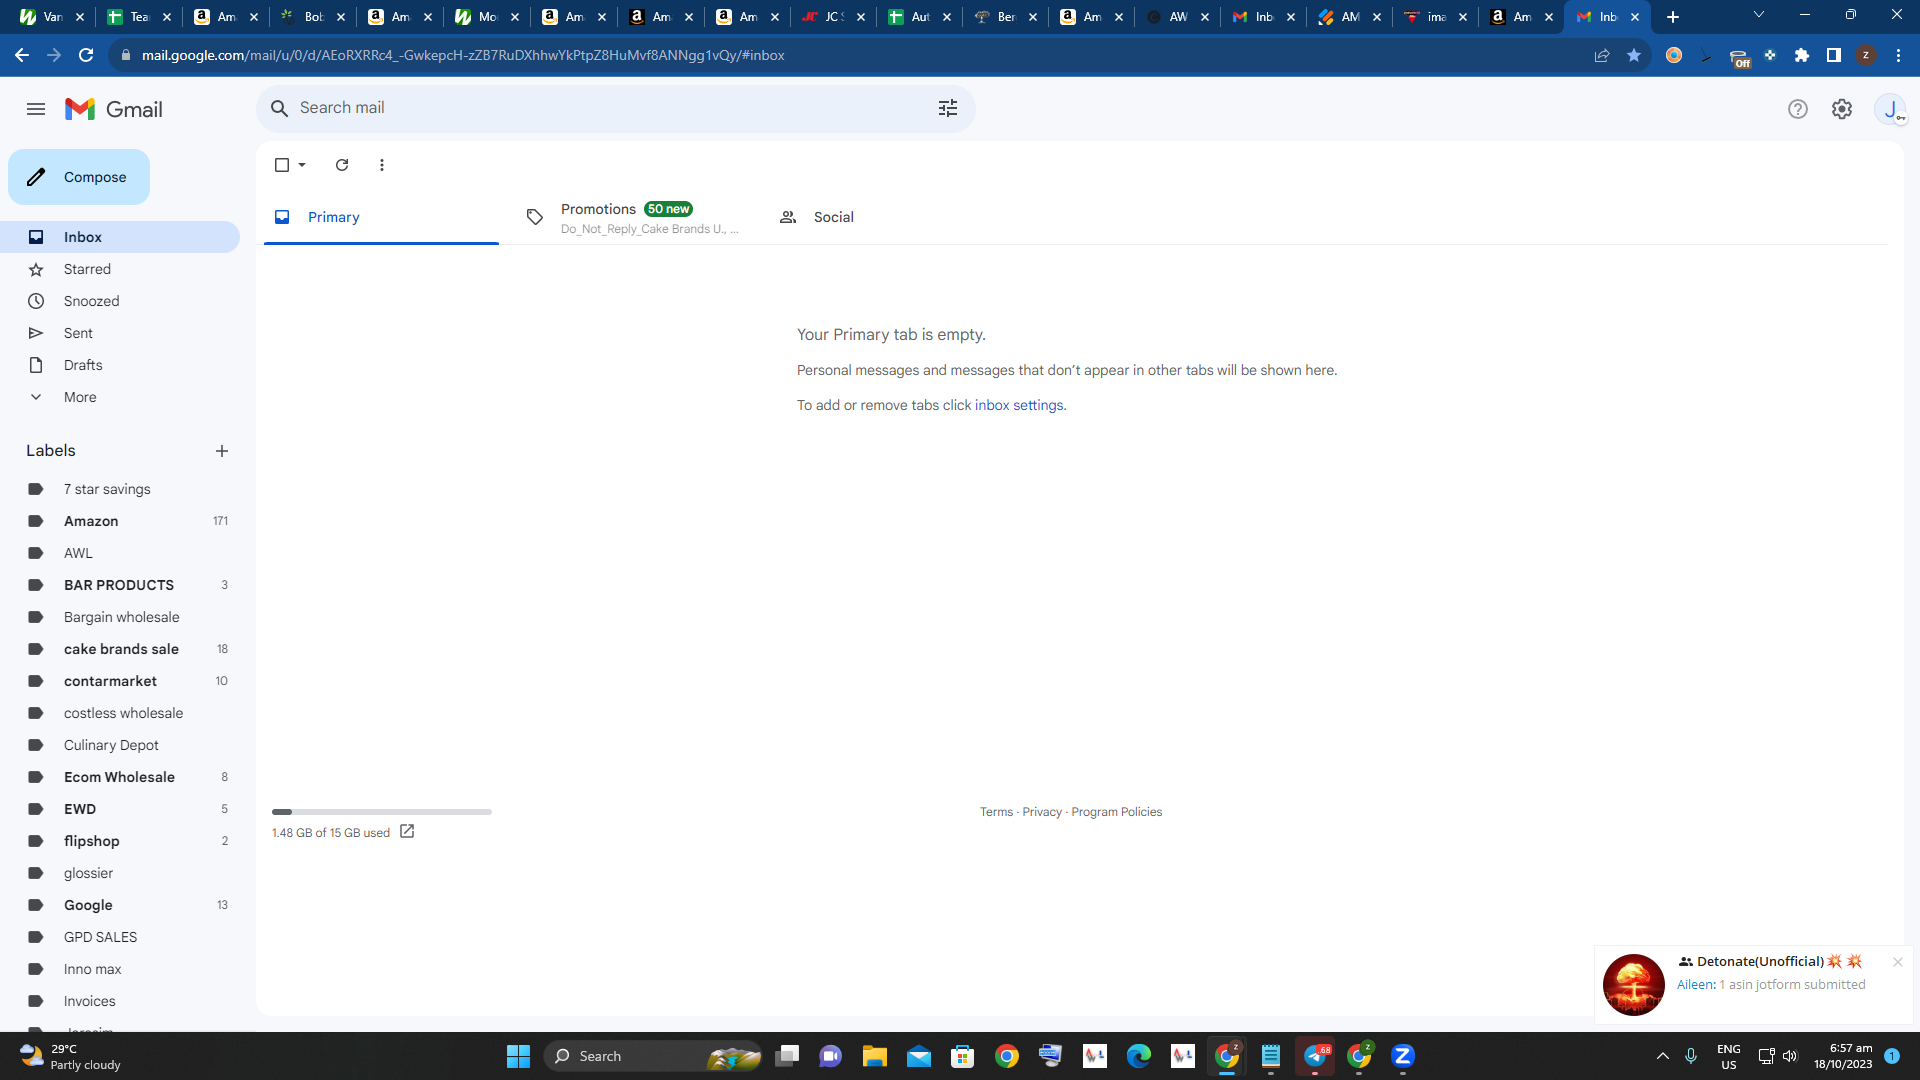The image size is (1920, 1080).
Task: Open Program Policies link
Action: point(1116,812)
